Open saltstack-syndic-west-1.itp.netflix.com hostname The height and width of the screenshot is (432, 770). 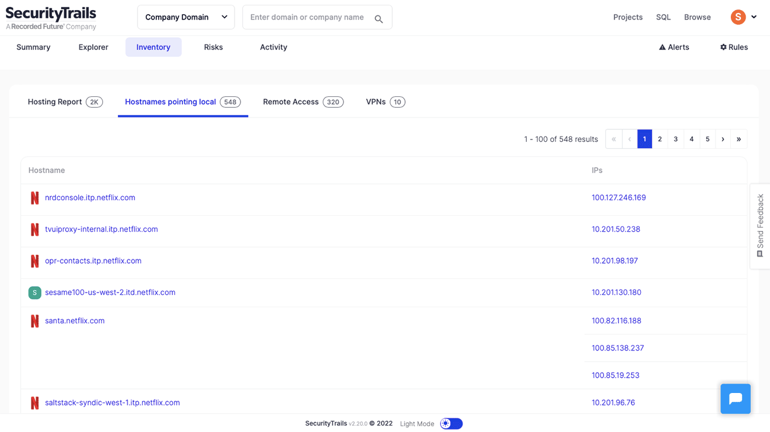[x=112, y=403]
